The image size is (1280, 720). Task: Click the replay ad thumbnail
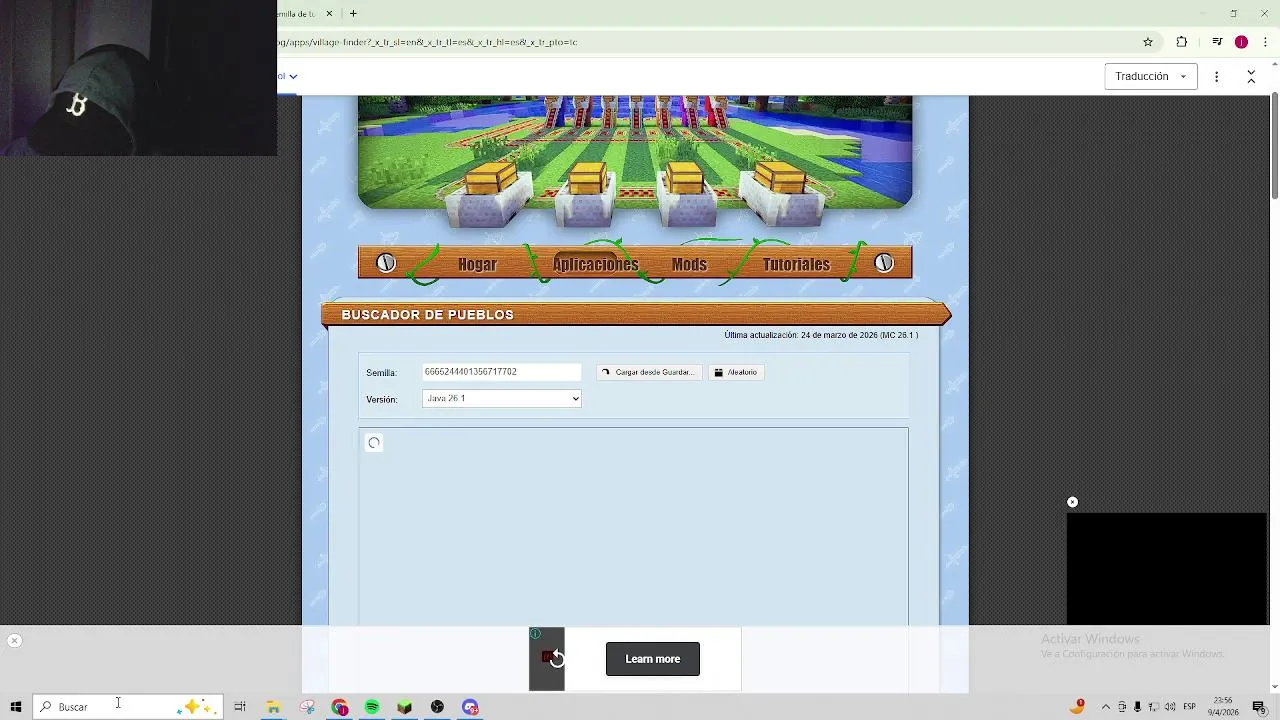[x=547, y=659]
